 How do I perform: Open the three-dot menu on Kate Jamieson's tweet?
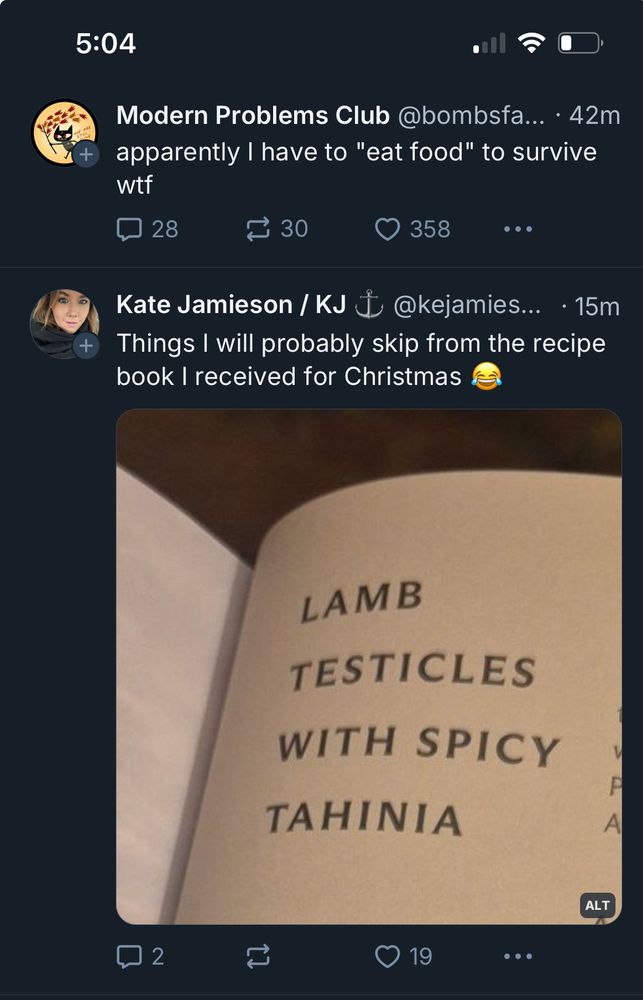coord(517,956)
